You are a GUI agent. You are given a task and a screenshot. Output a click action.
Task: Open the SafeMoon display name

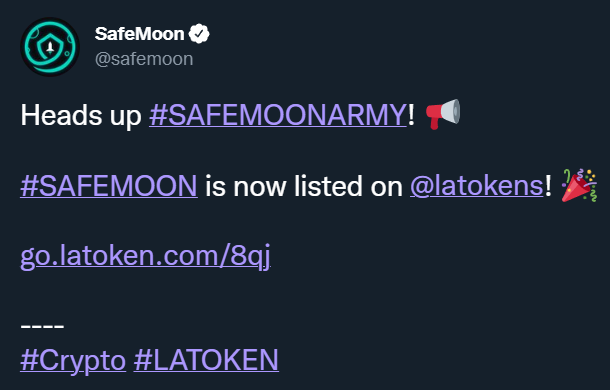coord(139,34)
